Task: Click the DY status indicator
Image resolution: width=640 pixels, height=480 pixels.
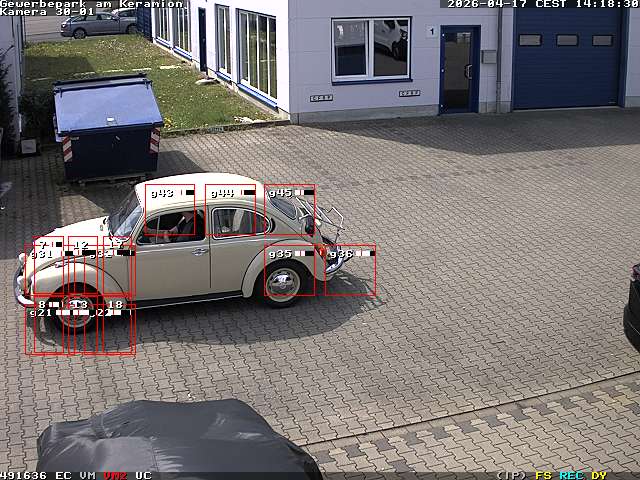Action: pos(599,475)
